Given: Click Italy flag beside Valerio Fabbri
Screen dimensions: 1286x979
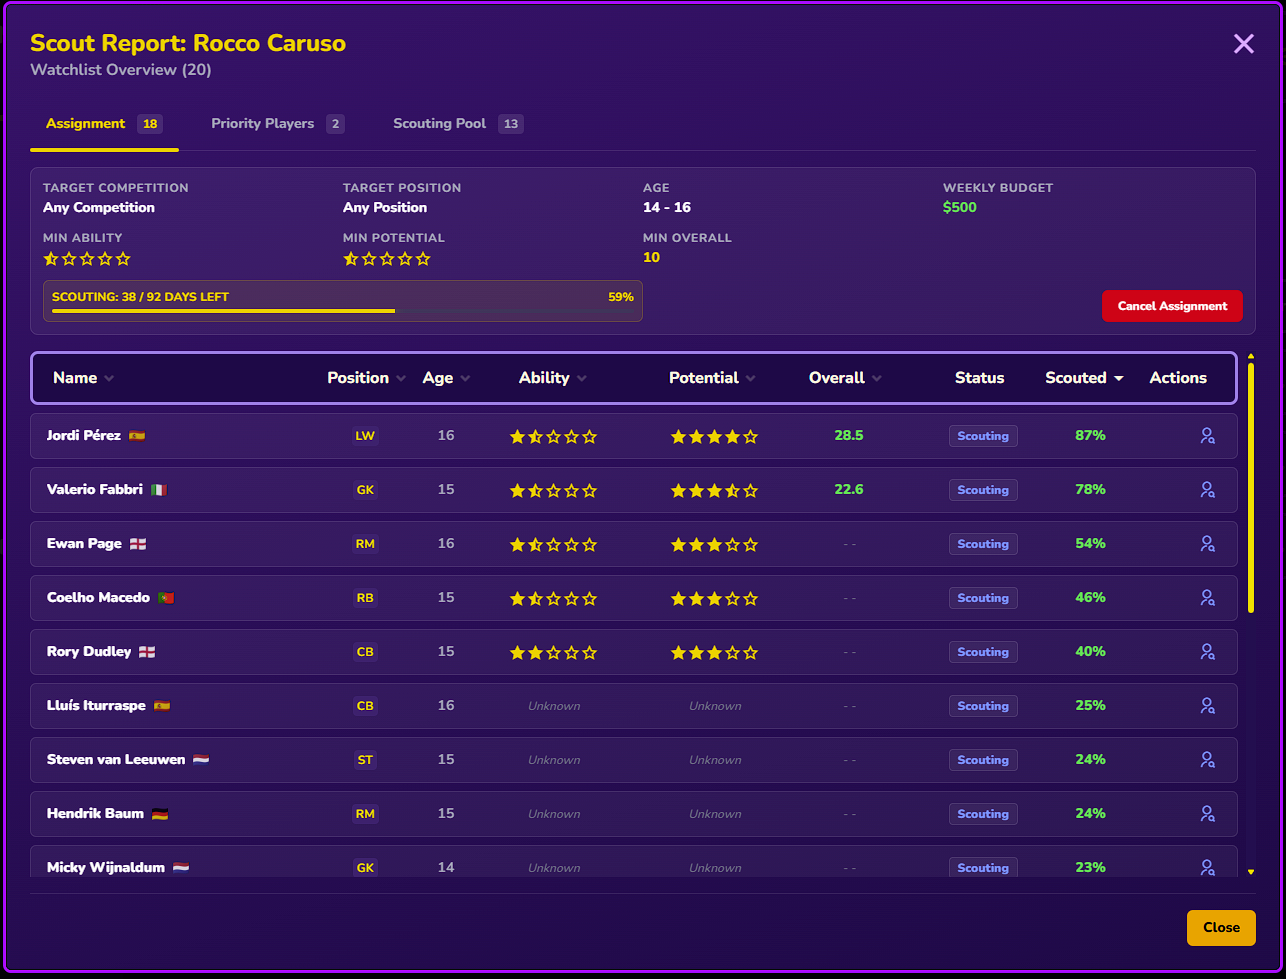Looking at the screenshot, I should point(159,490).
